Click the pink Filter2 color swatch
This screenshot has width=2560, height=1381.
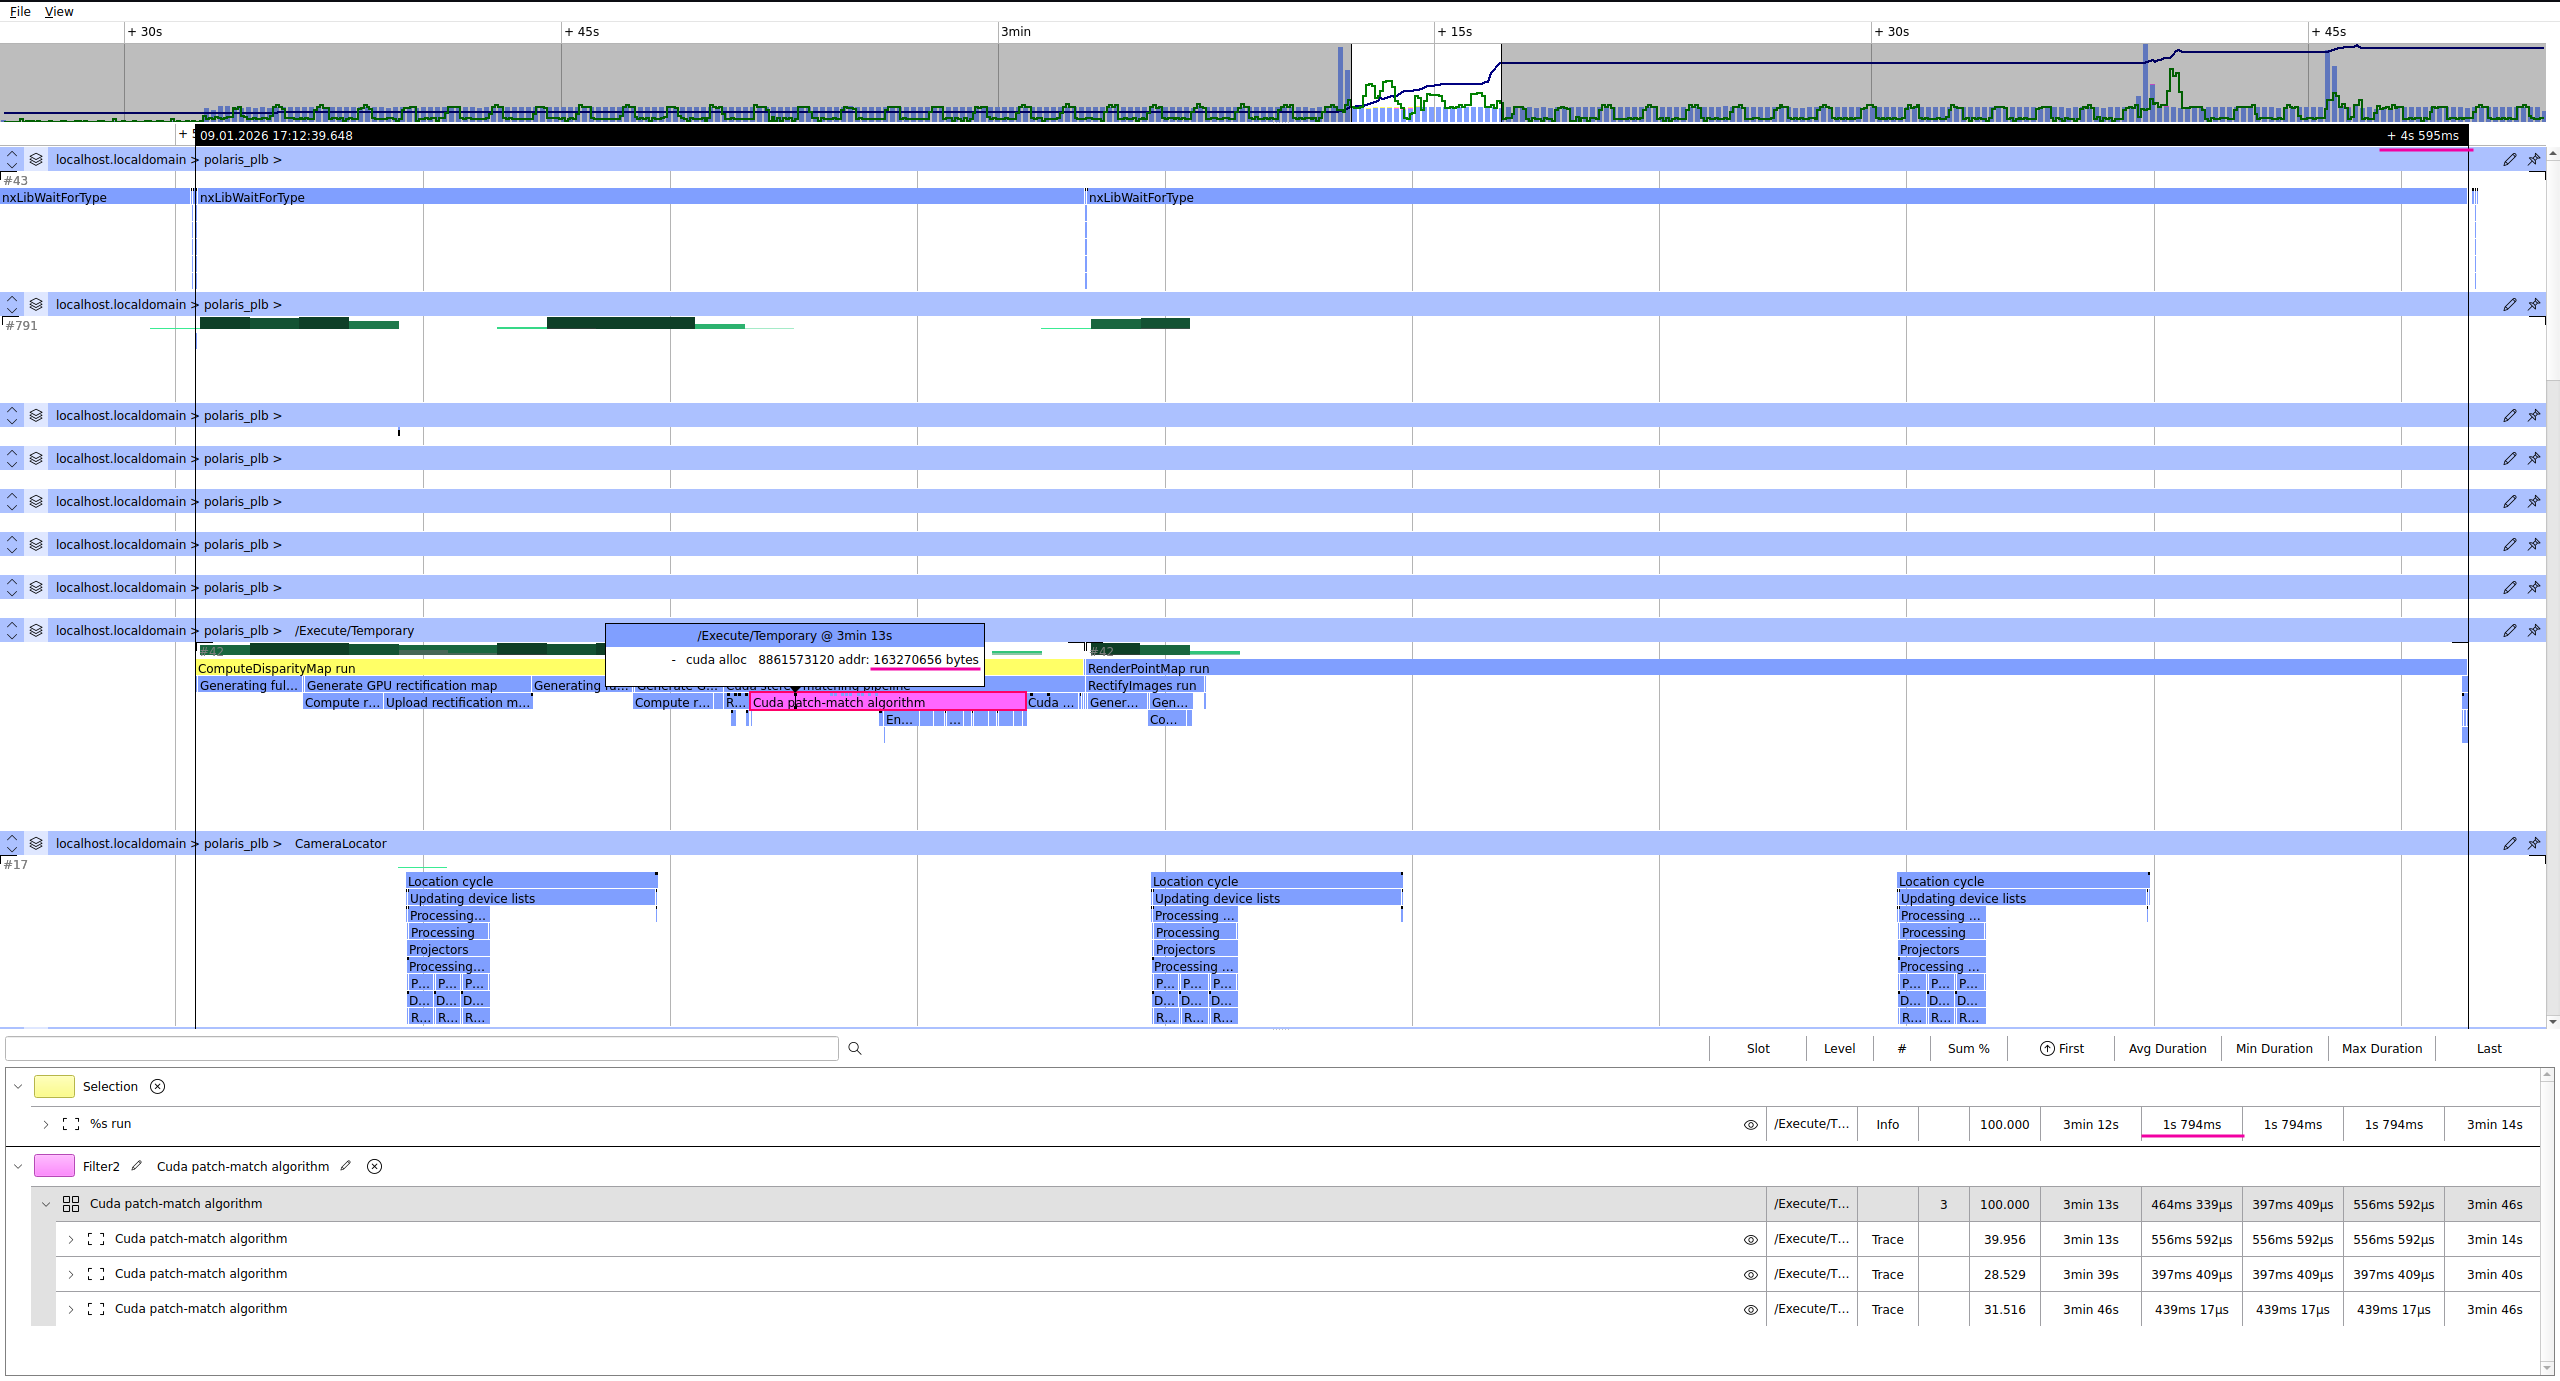tap(54, 1166)
